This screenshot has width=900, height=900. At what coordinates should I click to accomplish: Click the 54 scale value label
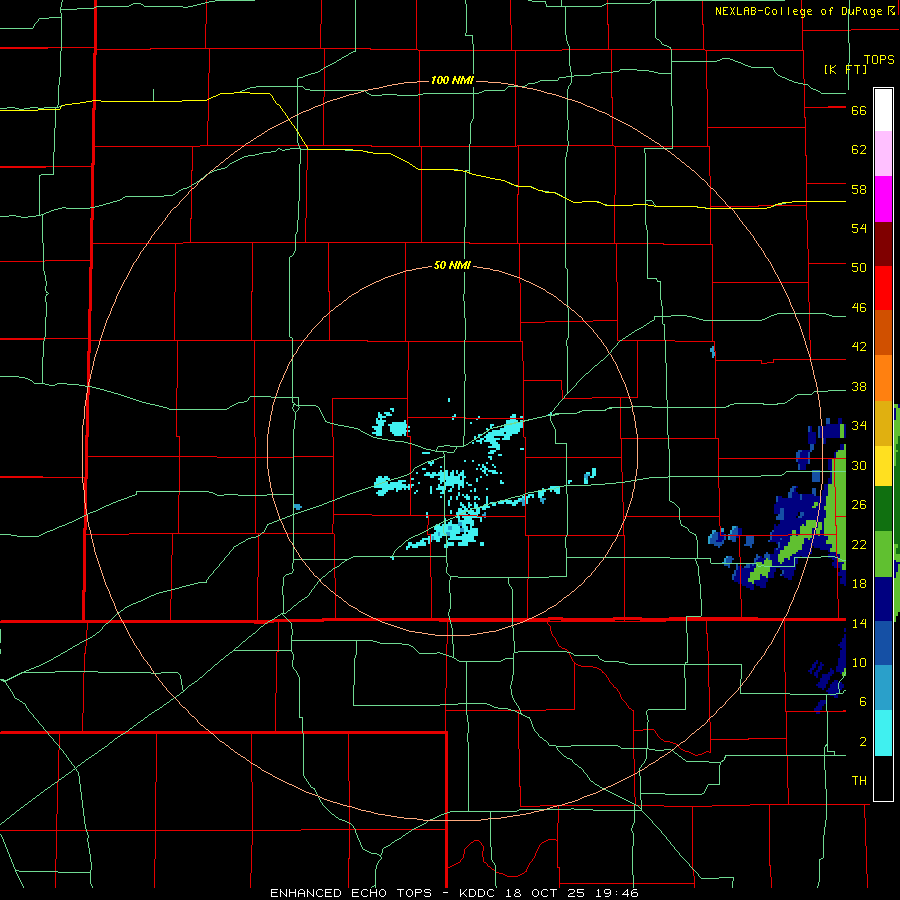pyautogui.click(x=859, y=228)
